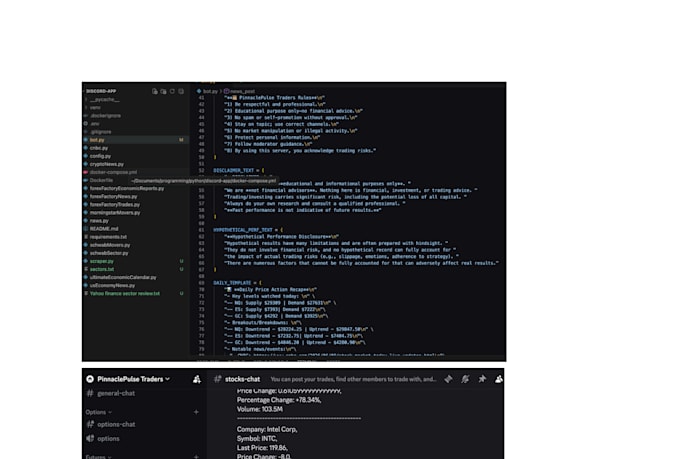The width and height of the screenshot is (680, 459).
Task: Open forexFactoryTrades.py
Action: [114, 205]
